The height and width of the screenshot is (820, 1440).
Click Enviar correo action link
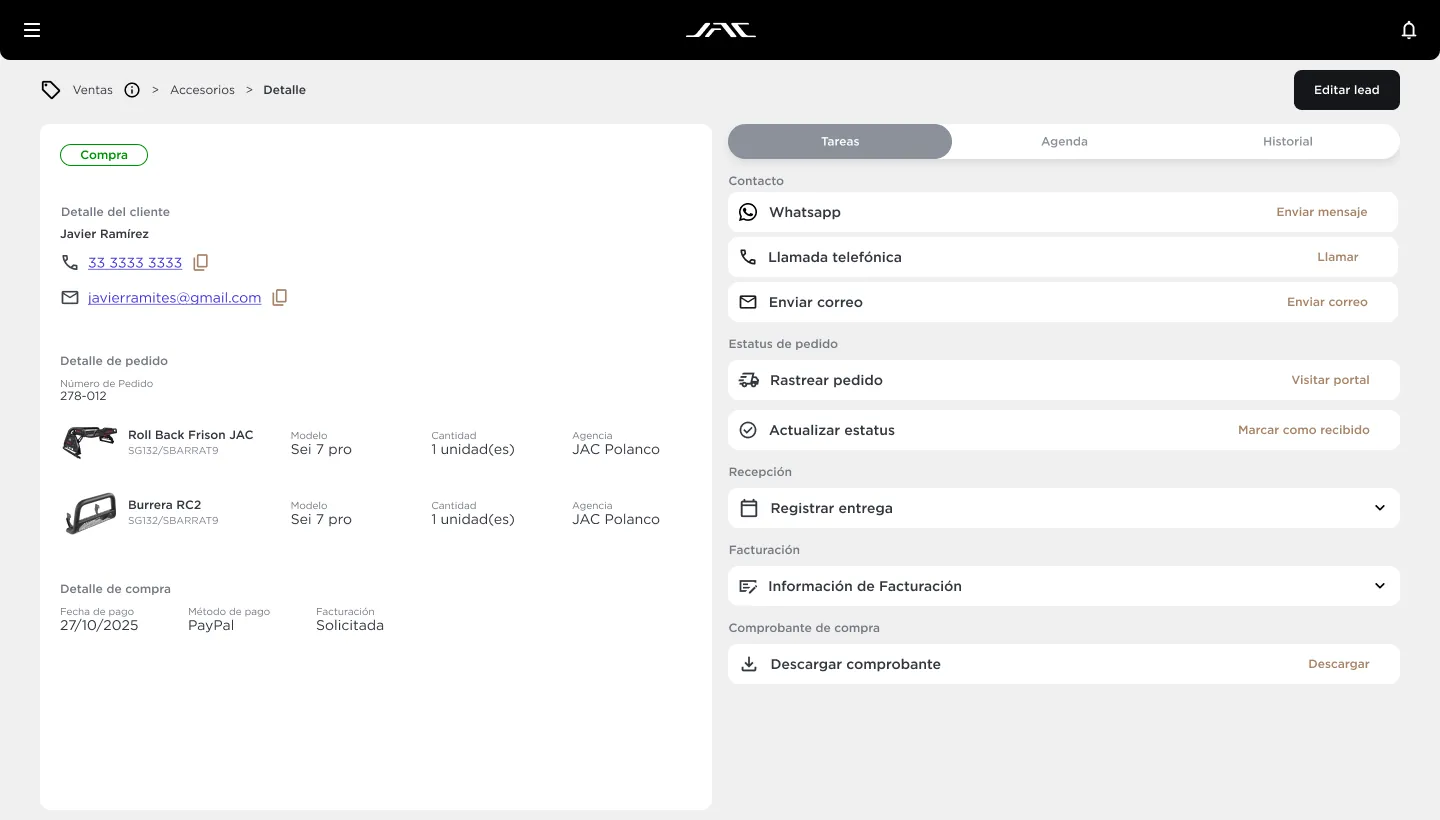(x=1327, y=302)
